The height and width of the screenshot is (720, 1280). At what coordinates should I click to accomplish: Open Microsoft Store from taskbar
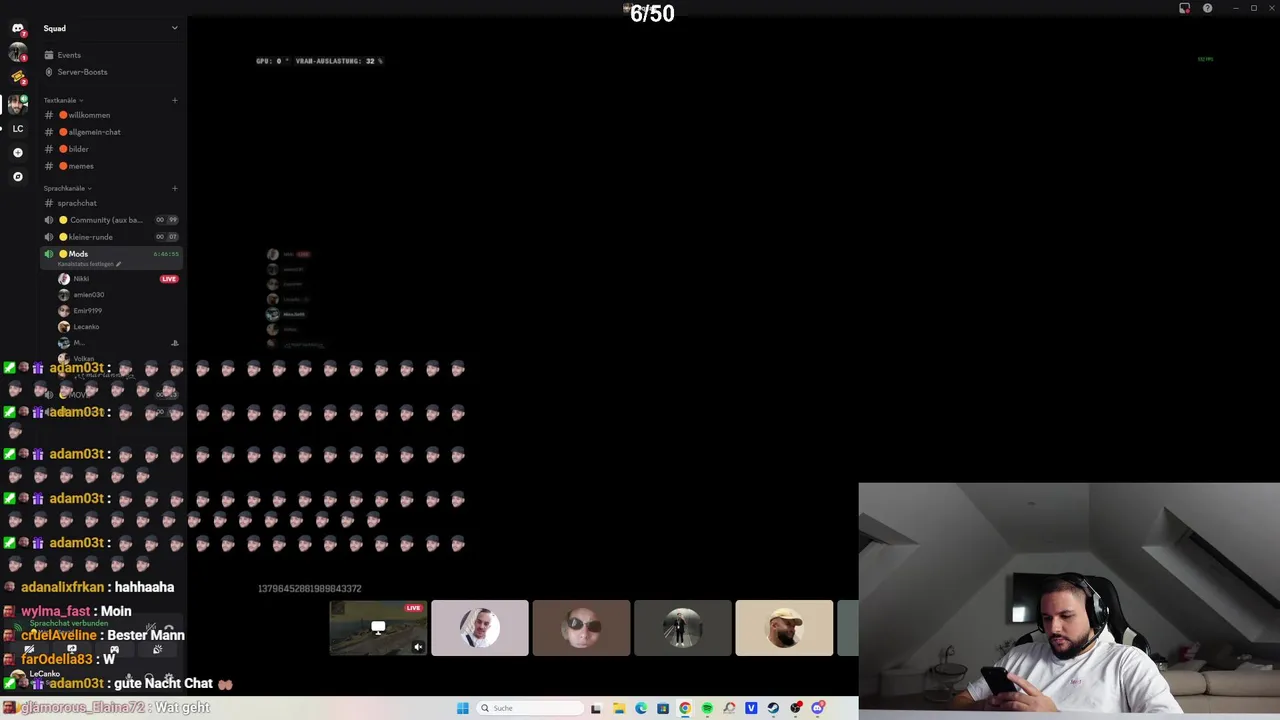pyautogui.click(x=663, y=708)
